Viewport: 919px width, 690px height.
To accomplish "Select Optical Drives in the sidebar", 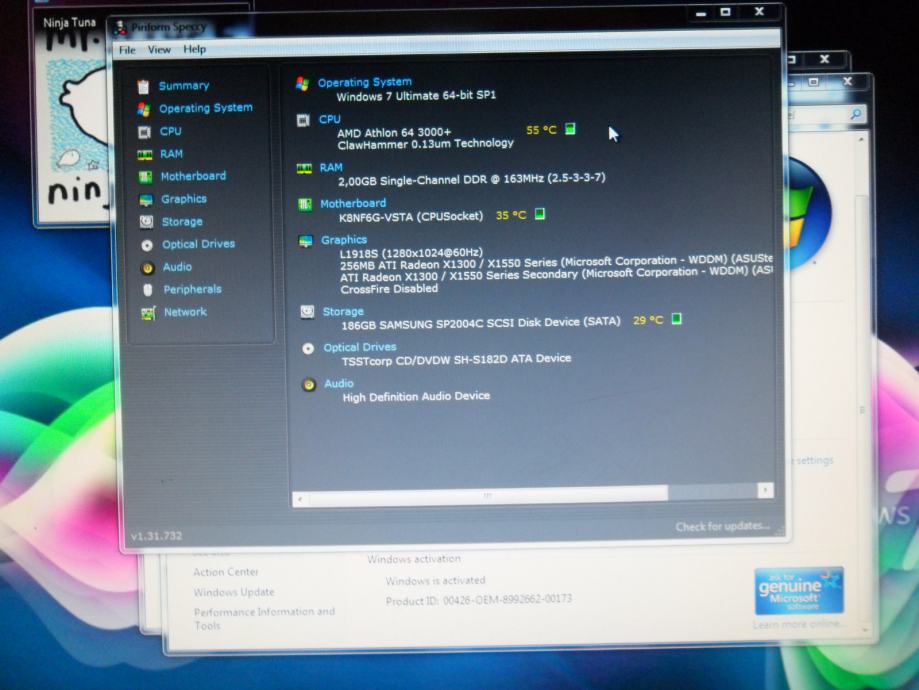I will [x=199, y=244].
